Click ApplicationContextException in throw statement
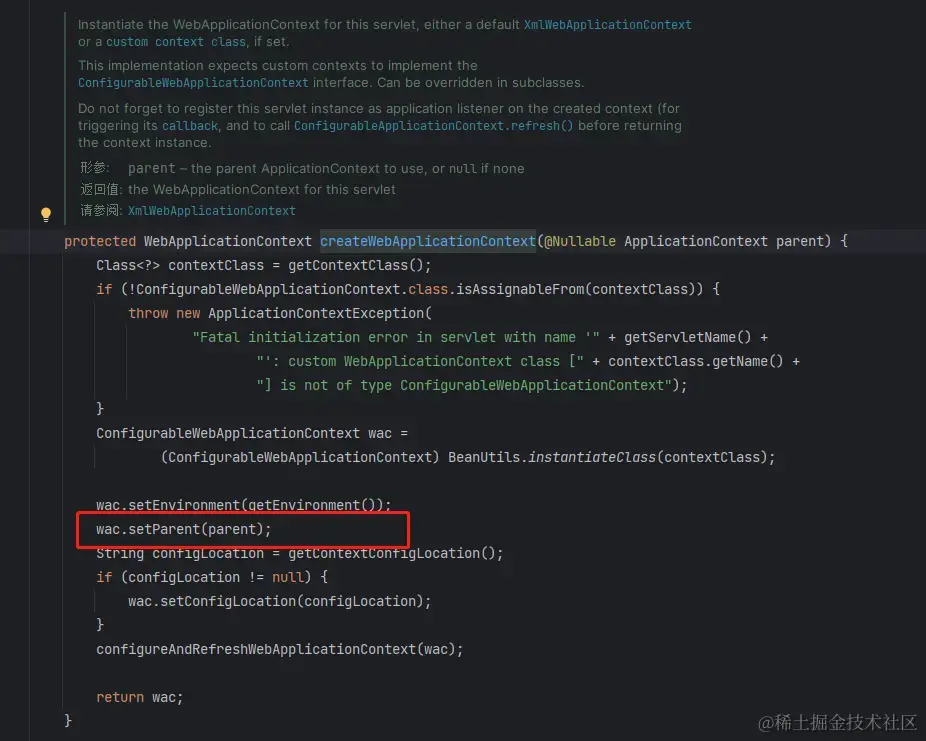Viewport: 926px width, 741px height. coord(316,313)
